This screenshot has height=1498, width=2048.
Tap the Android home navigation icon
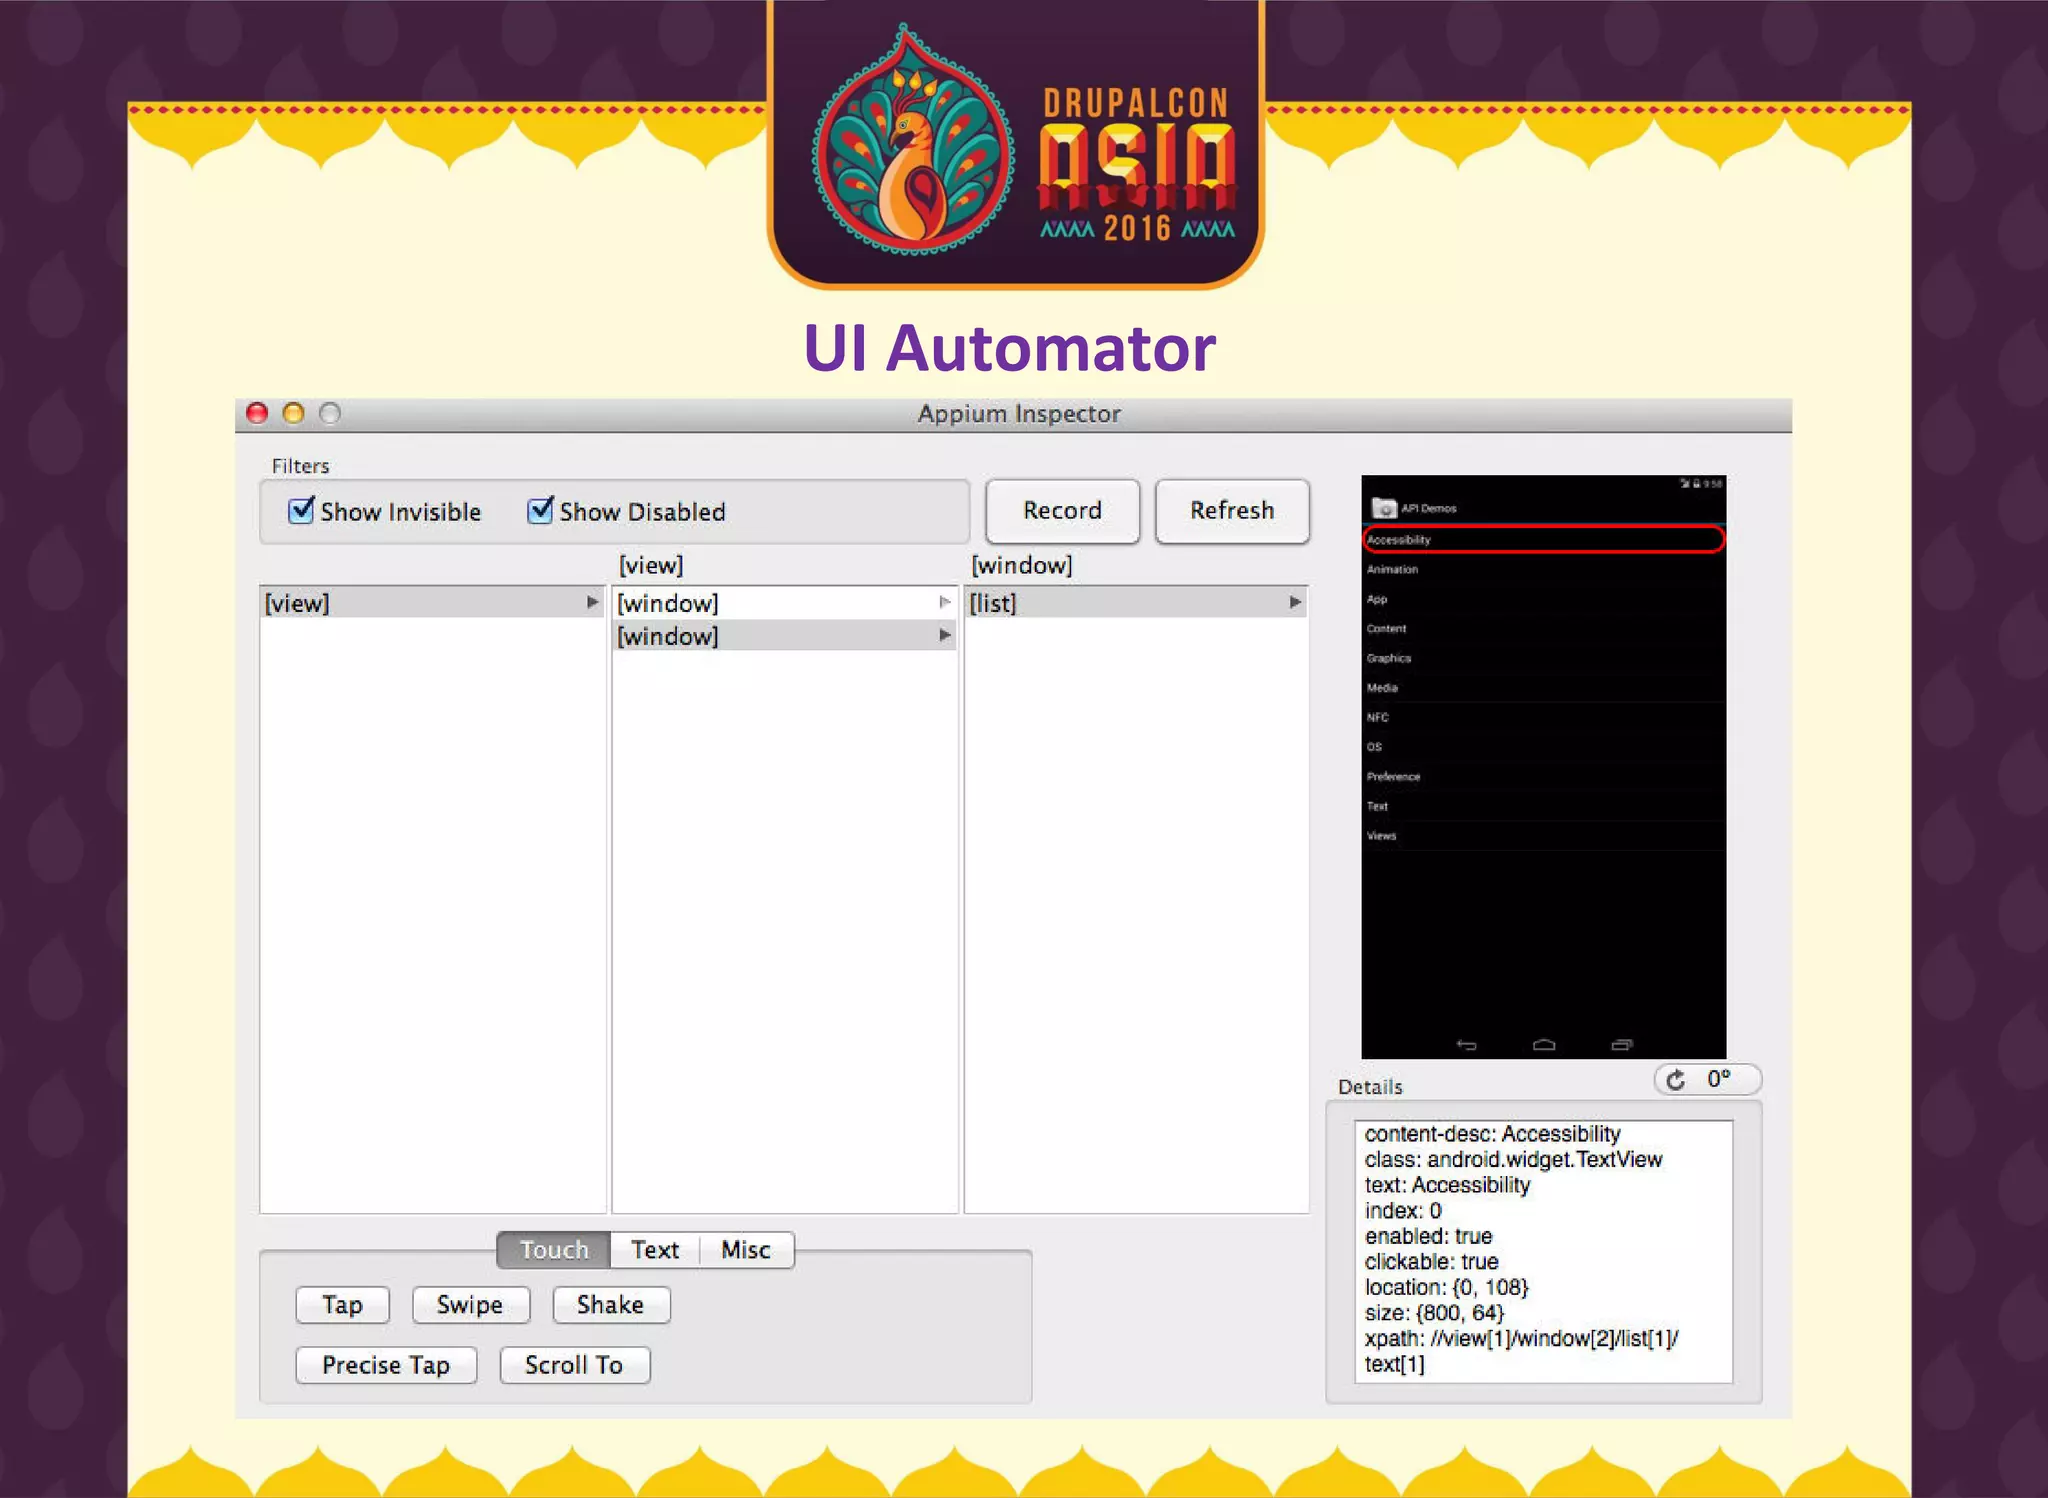click(1544, 1045)
